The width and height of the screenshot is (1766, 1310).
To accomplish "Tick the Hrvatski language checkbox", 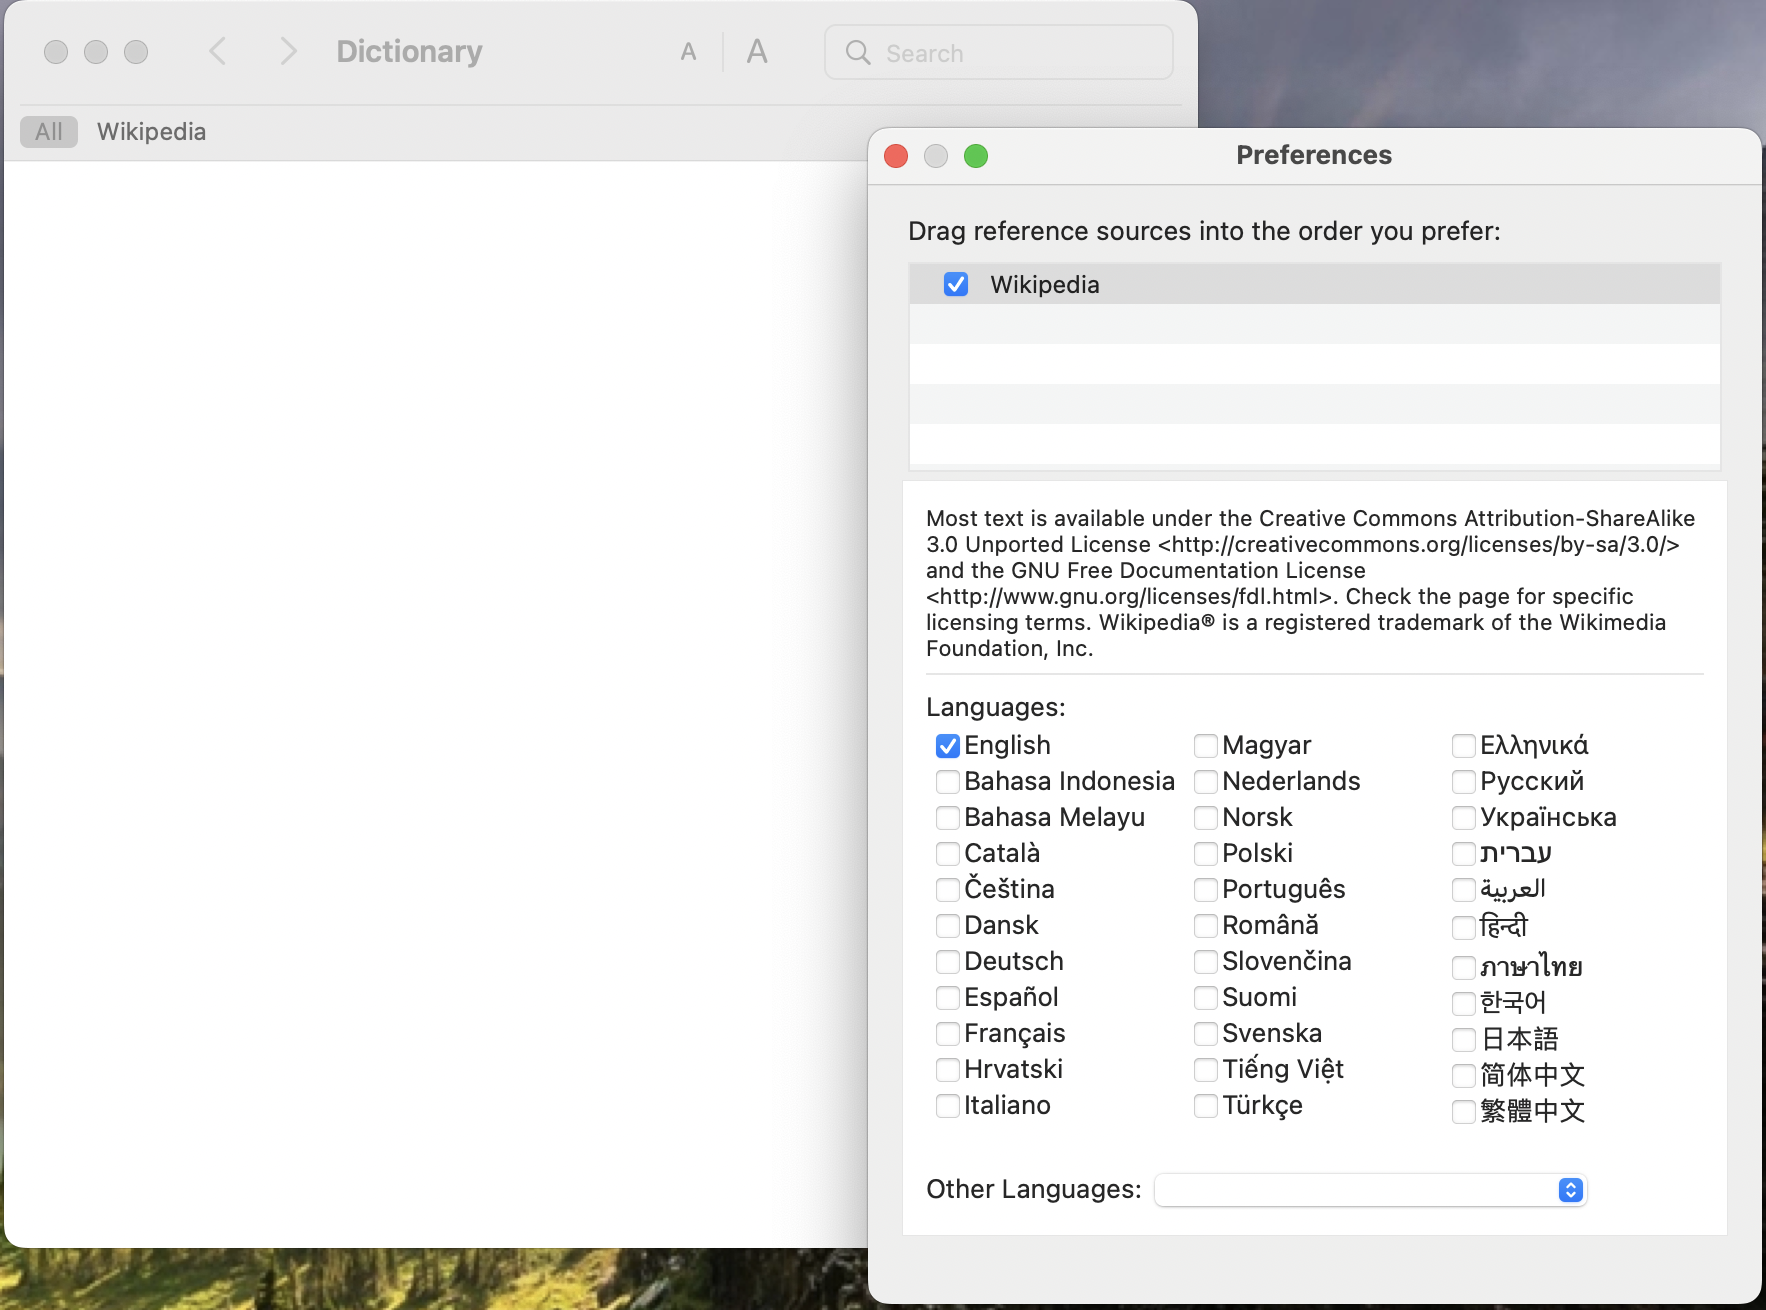I will [948, 1070].
